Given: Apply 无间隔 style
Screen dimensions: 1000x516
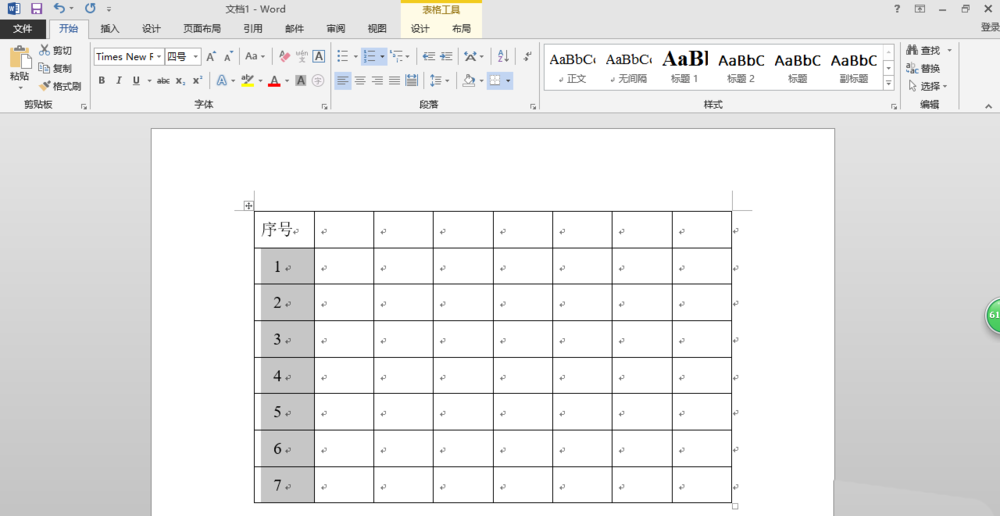Looking at the screenshot, I should (629, 68).
